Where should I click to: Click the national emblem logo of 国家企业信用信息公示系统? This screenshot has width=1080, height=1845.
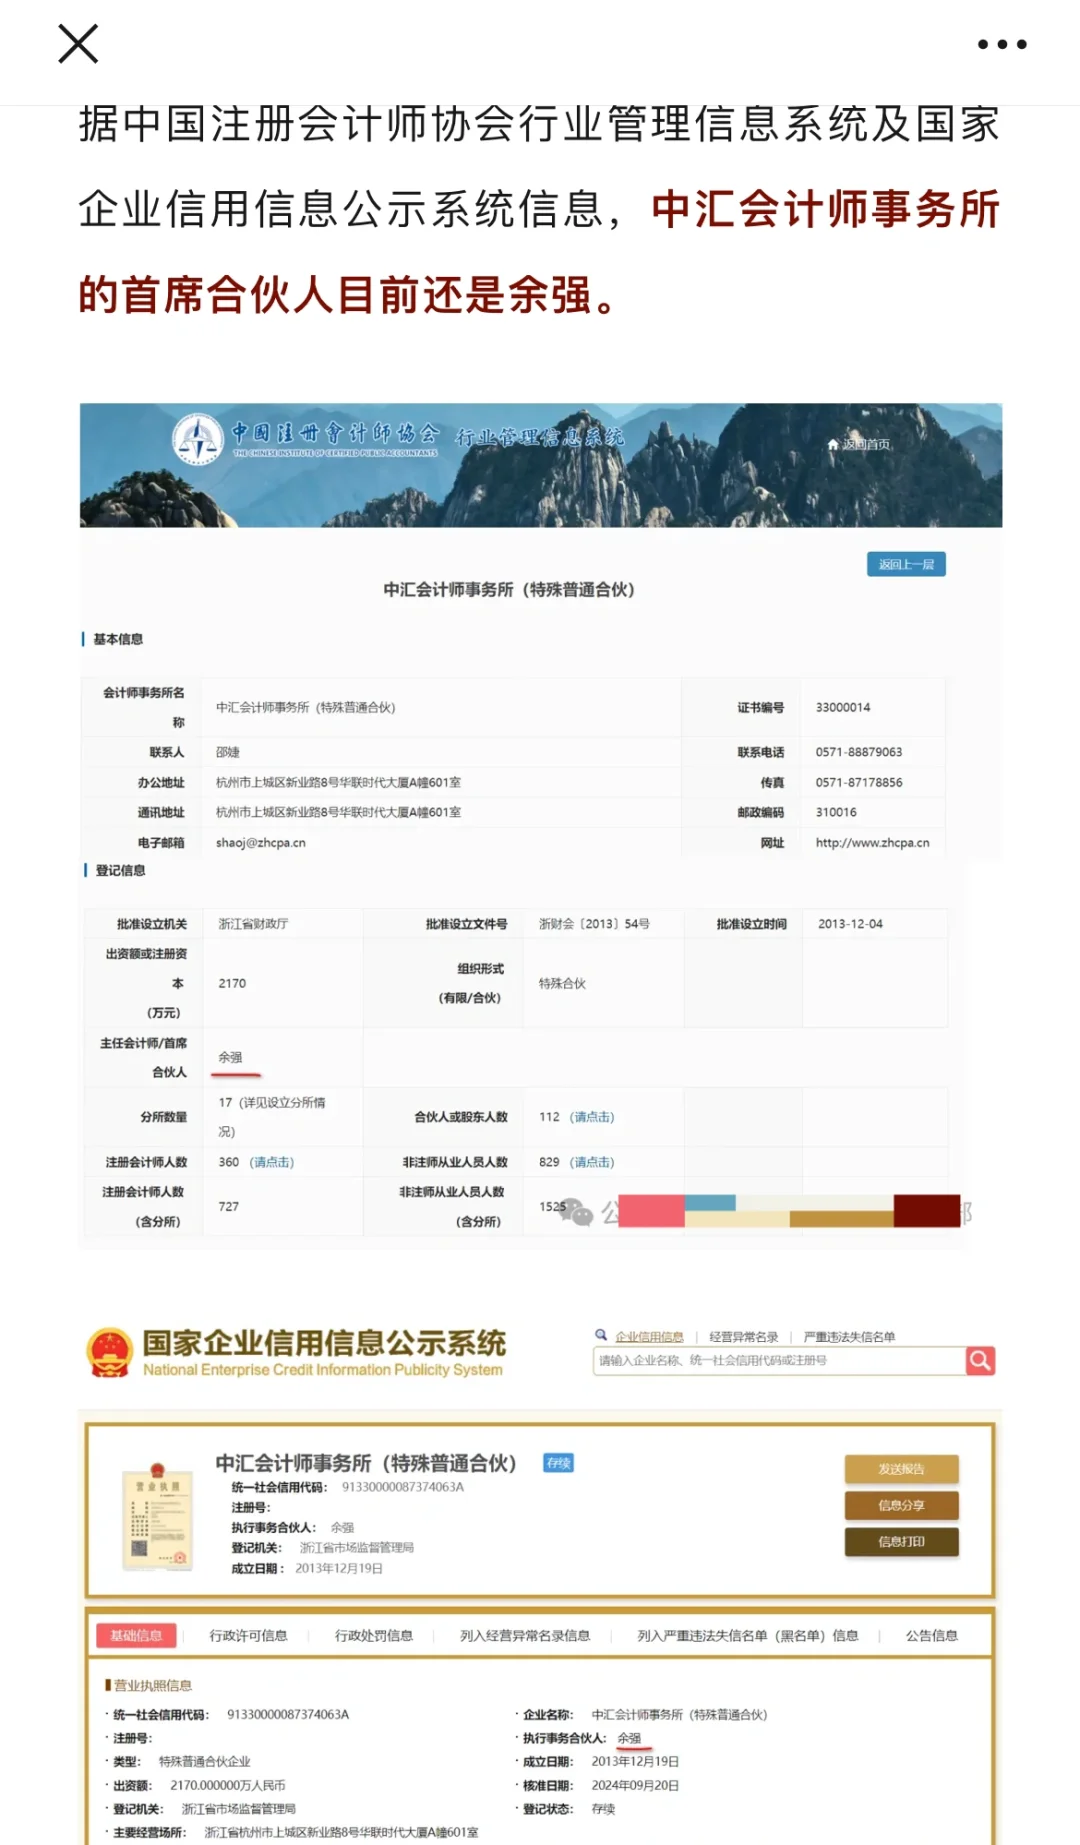110,1352
